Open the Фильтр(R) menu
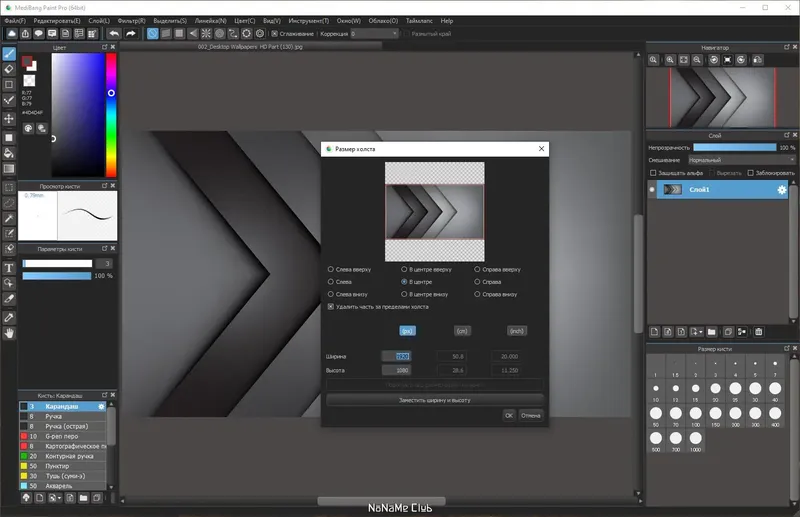 (132, 21)
